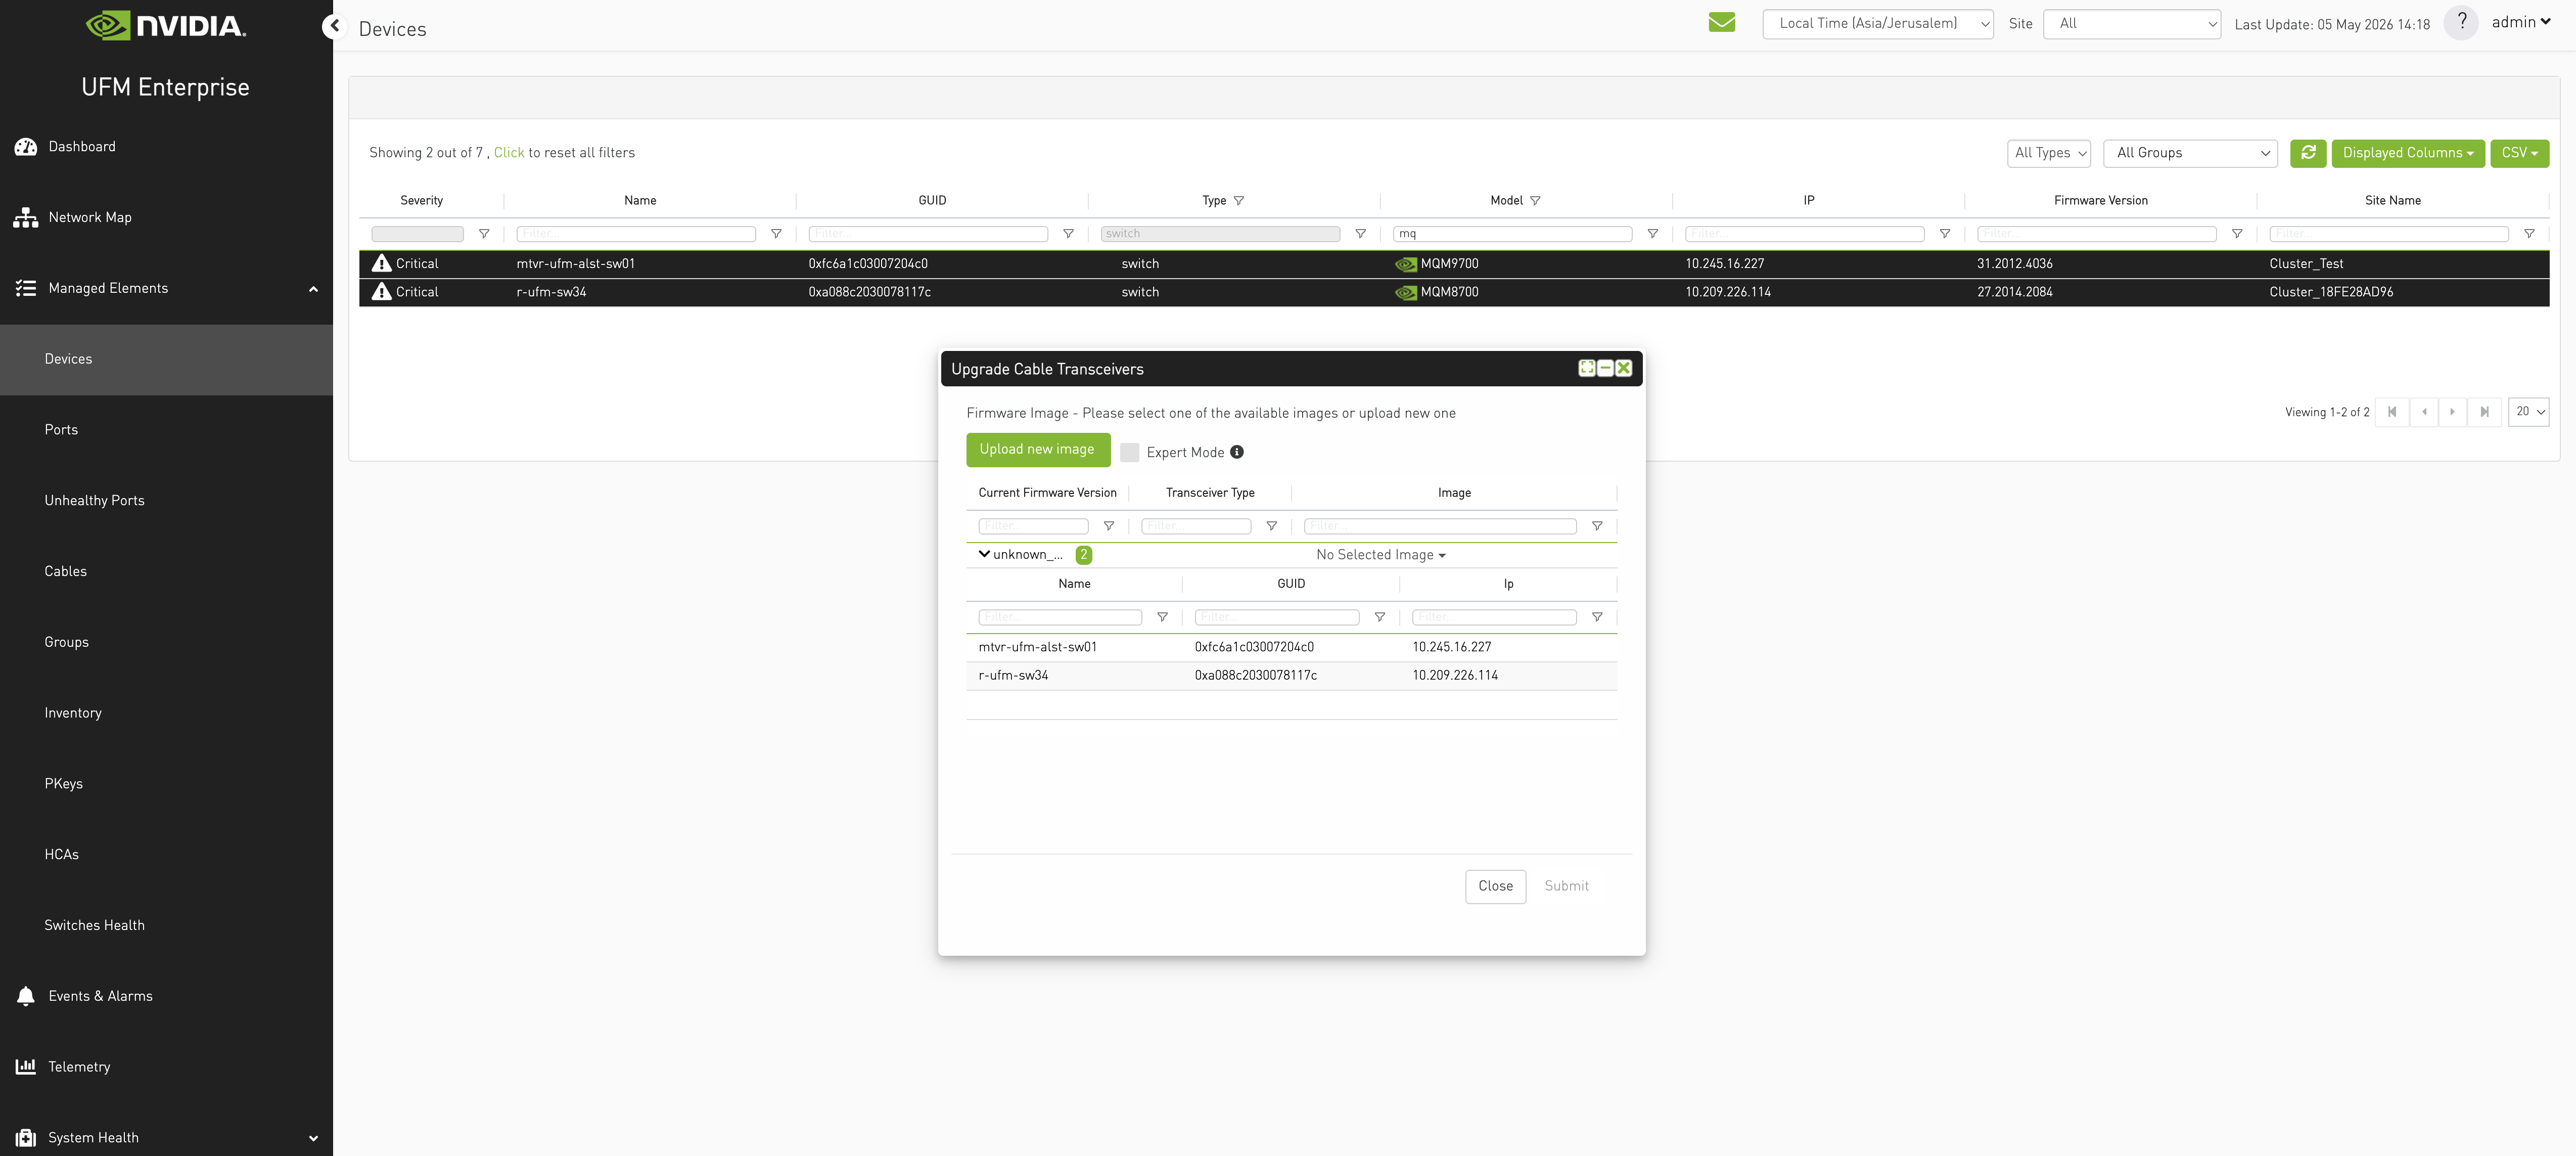
Task: Go to the first page of results
Action: pos(2391,412)
